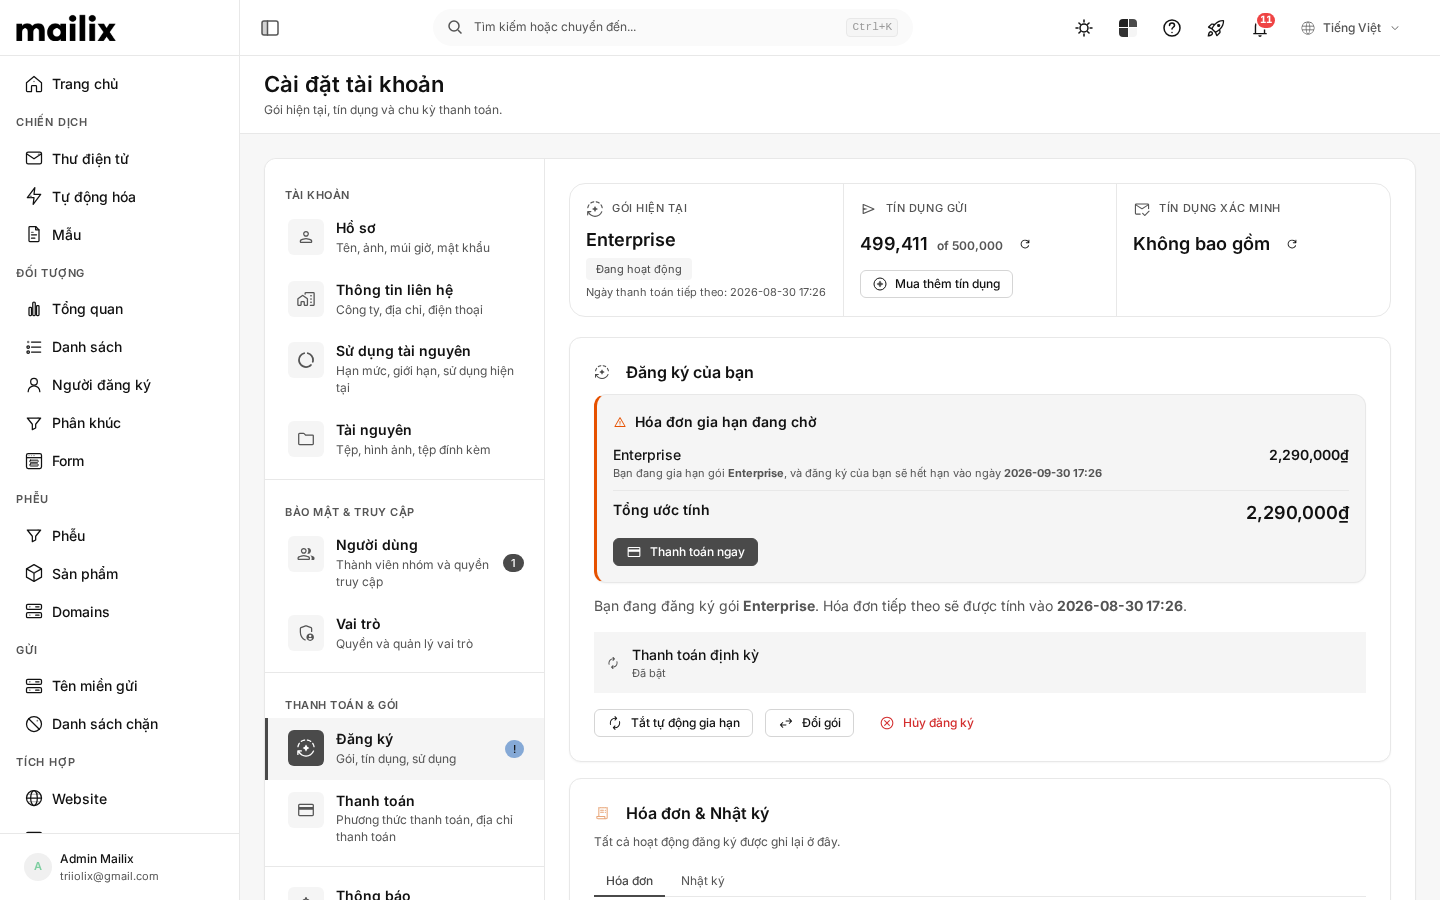Viewport: 1440px width, 900px height.
Task: Click the Không bao gồm text
Action: (1201, 244)
